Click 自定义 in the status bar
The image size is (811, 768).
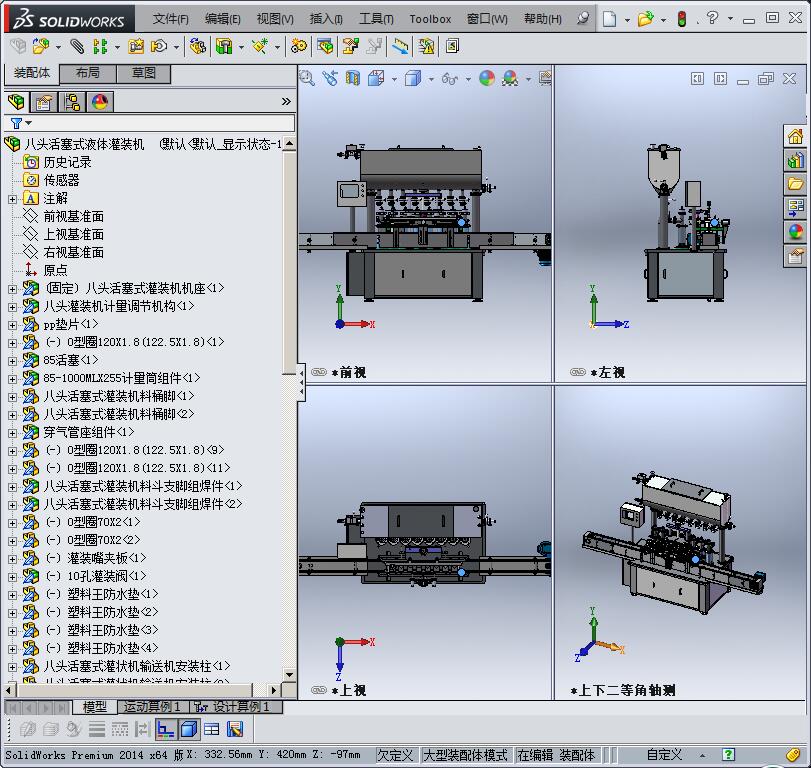point(660,755)
